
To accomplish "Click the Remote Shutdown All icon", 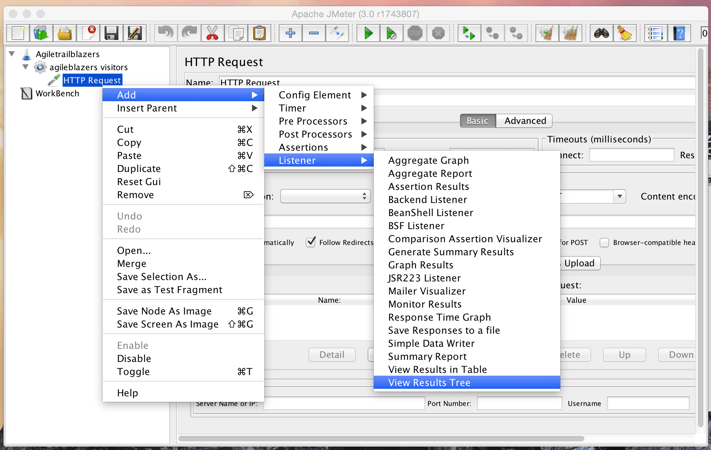I will [516, 33].
